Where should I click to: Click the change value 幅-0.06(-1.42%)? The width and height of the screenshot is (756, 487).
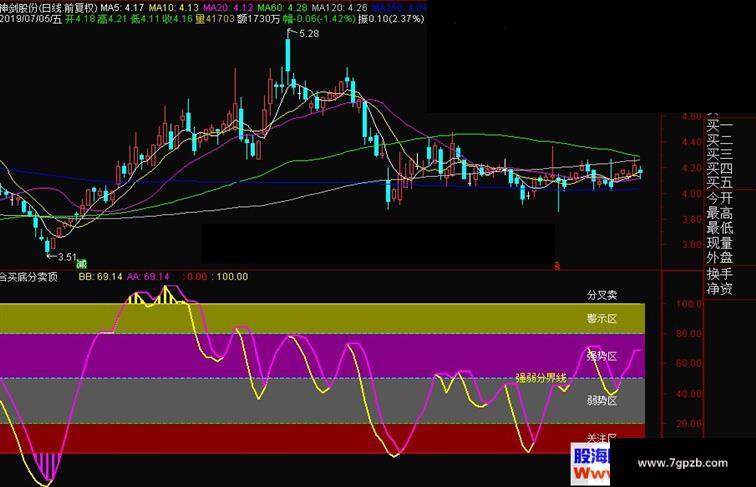point(319,19)
